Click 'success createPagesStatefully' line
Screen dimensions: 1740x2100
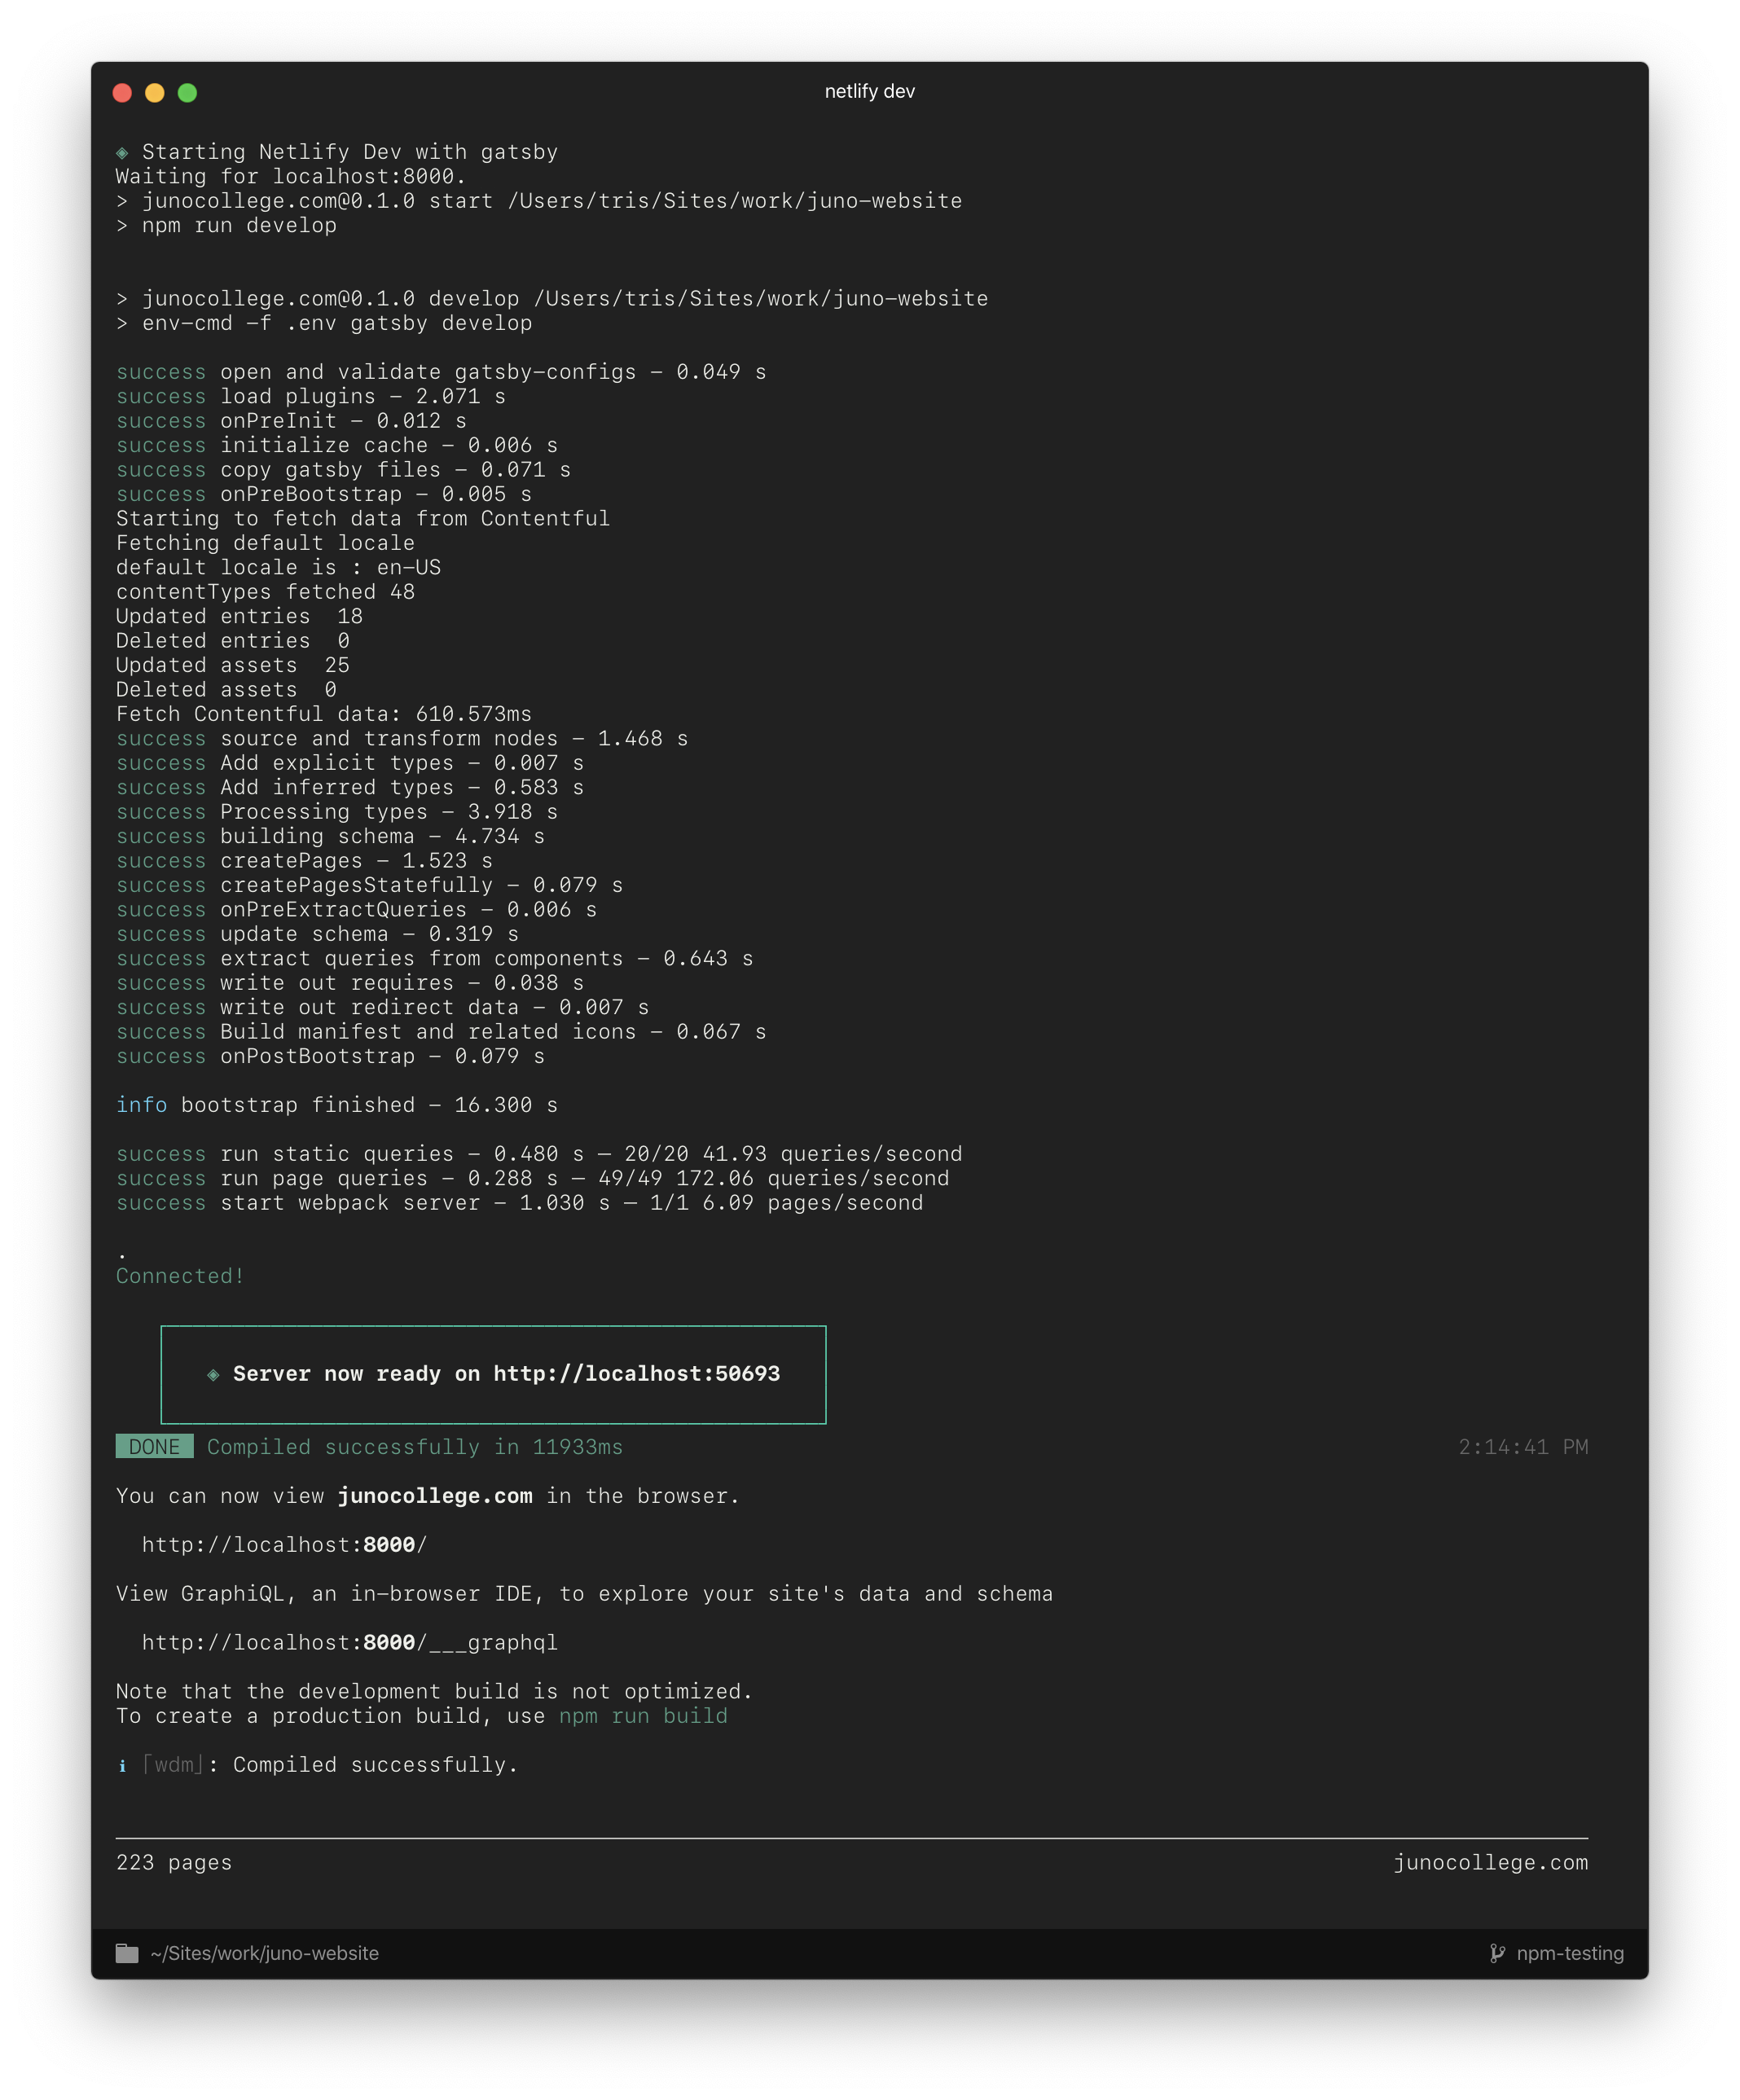(x=369, y=885)
